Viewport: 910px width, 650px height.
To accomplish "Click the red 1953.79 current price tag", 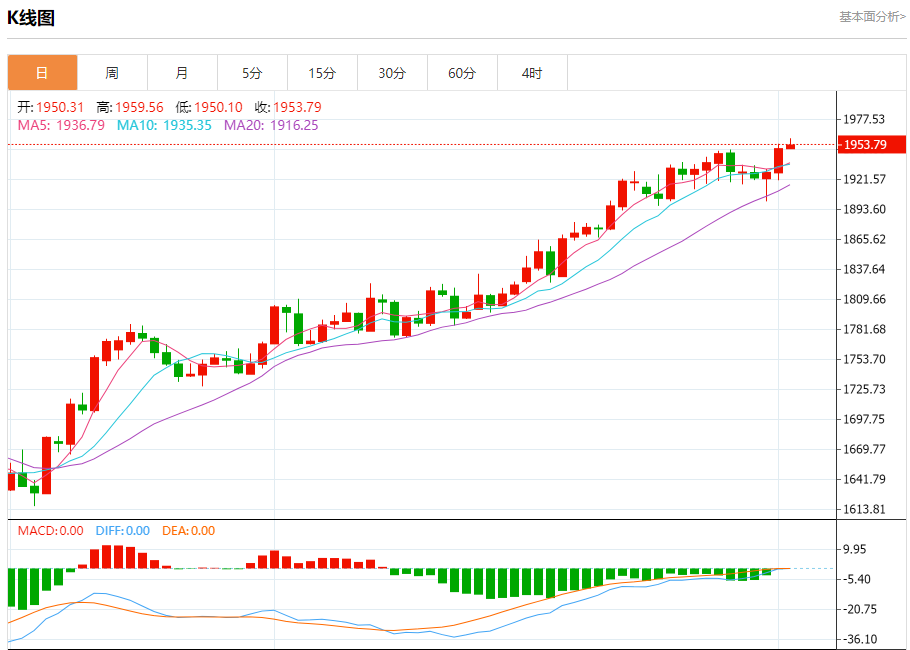I will (872, 145).
